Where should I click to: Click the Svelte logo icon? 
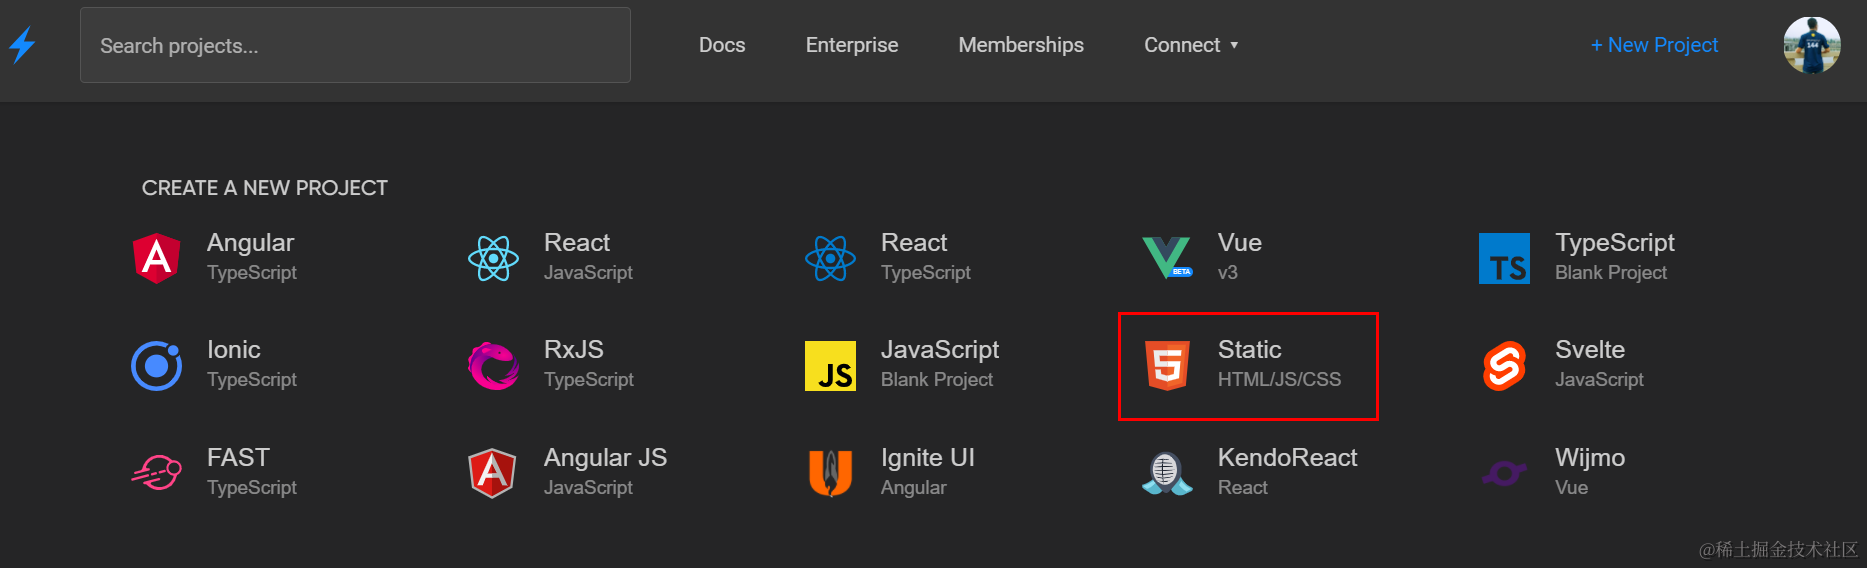pos(1504,365)
